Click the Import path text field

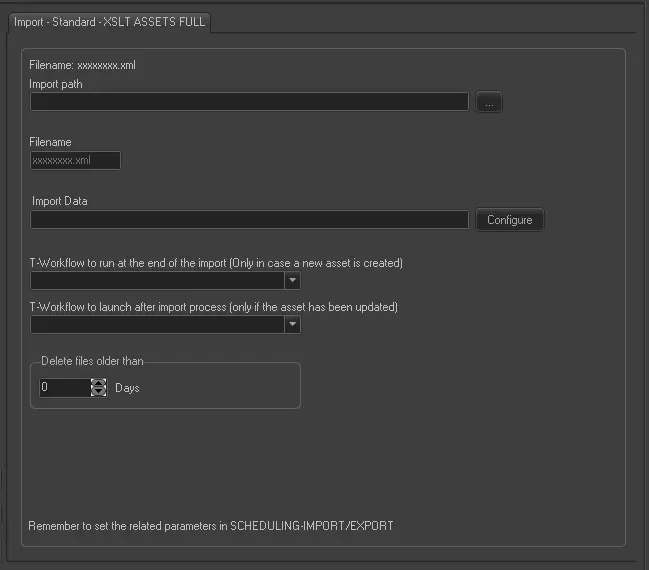249,102
